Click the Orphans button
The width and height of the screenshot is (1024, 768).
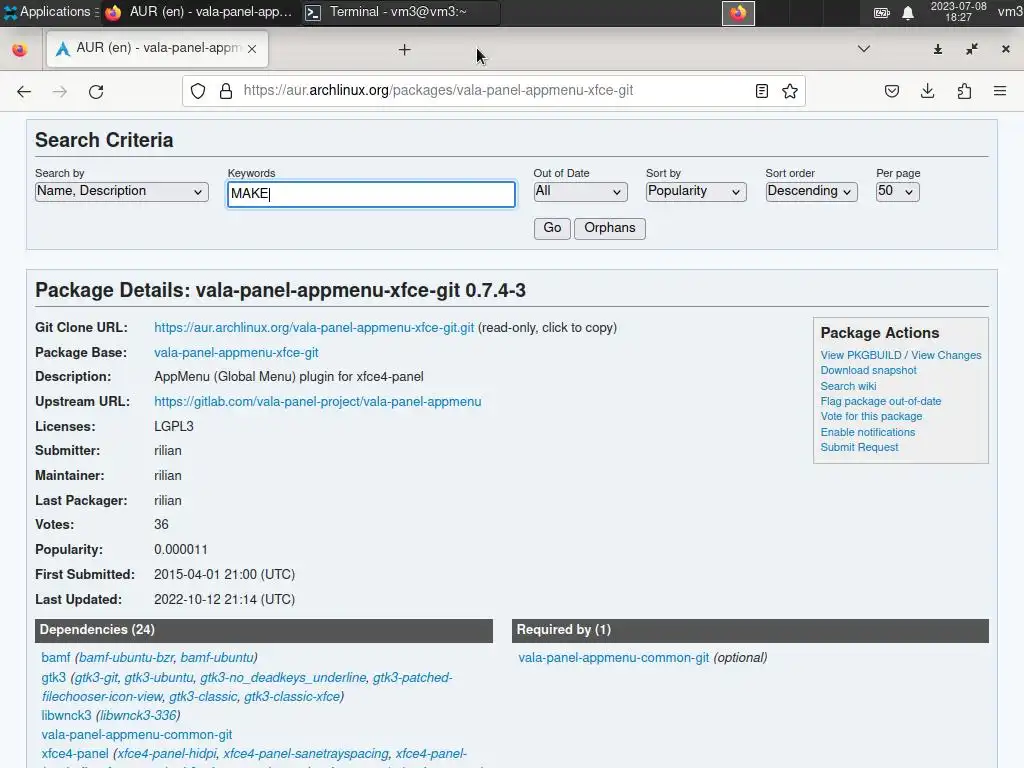pyautogui.click(x=609, y=228)
